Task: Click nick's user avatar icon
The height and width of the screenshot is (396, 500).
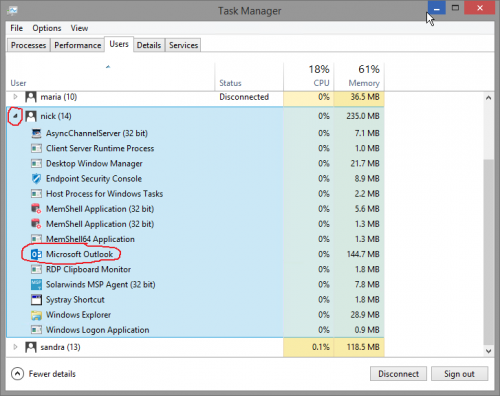Action: tap(31, 116)
